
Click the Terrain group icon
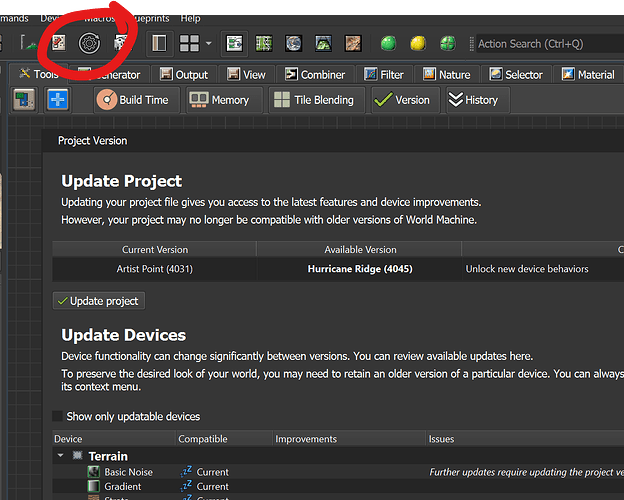coord(78,455)
